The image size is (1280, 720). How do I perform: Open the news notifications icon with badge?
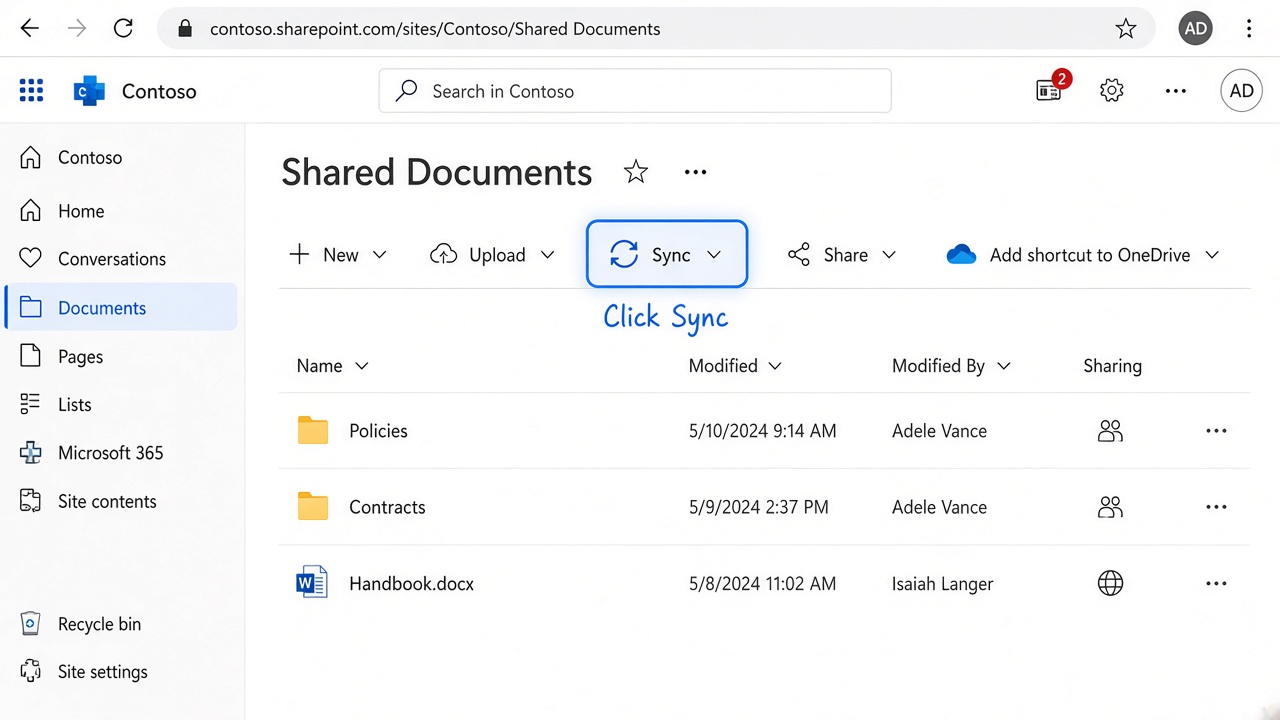1049,90
